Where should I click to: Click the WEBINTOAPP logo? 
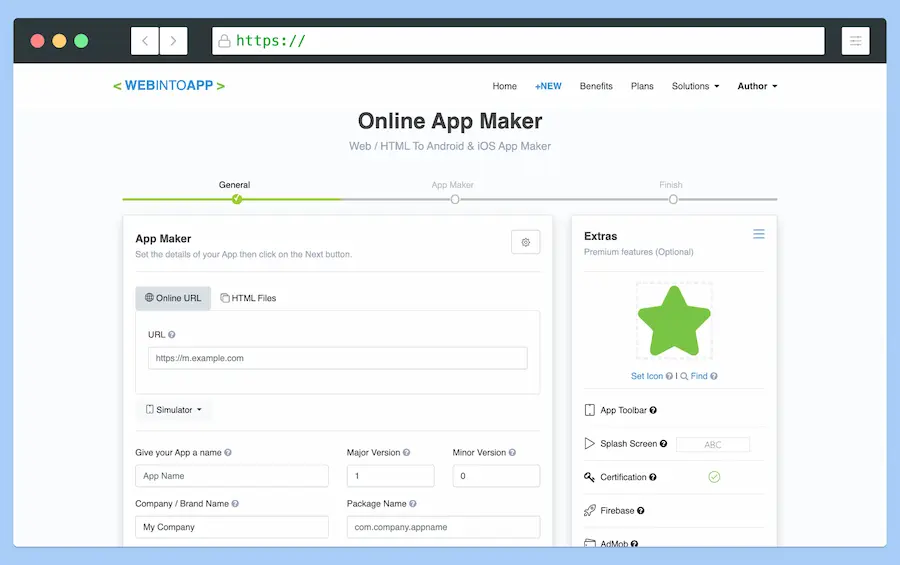[x=169, y=86]
